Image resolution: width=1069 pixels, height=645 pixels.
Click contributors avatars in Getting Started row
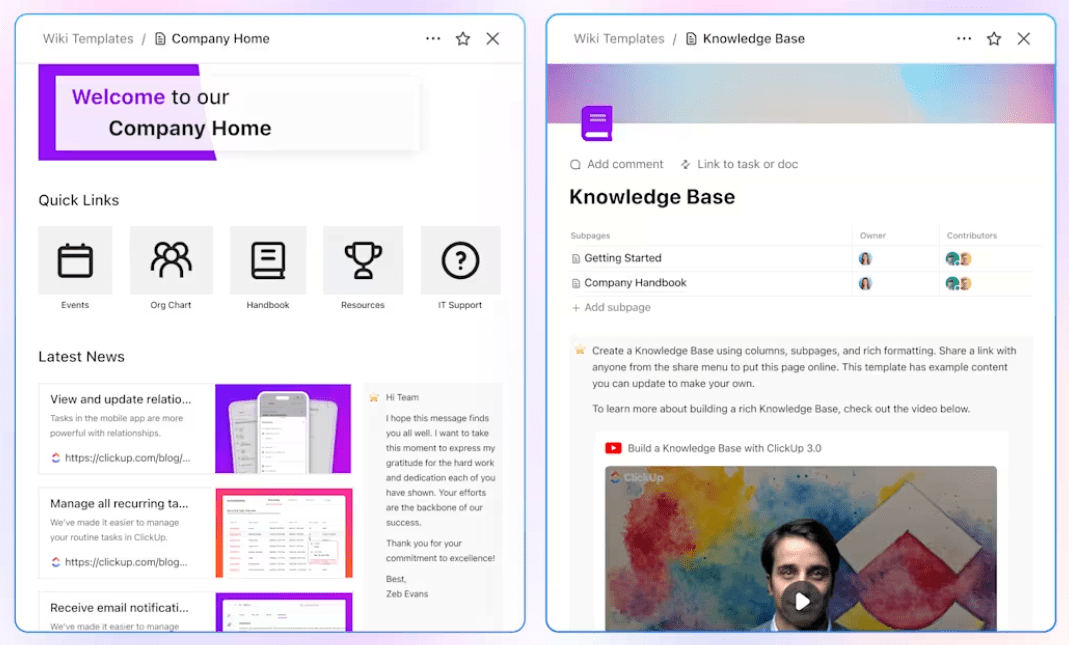coord(959,258)
